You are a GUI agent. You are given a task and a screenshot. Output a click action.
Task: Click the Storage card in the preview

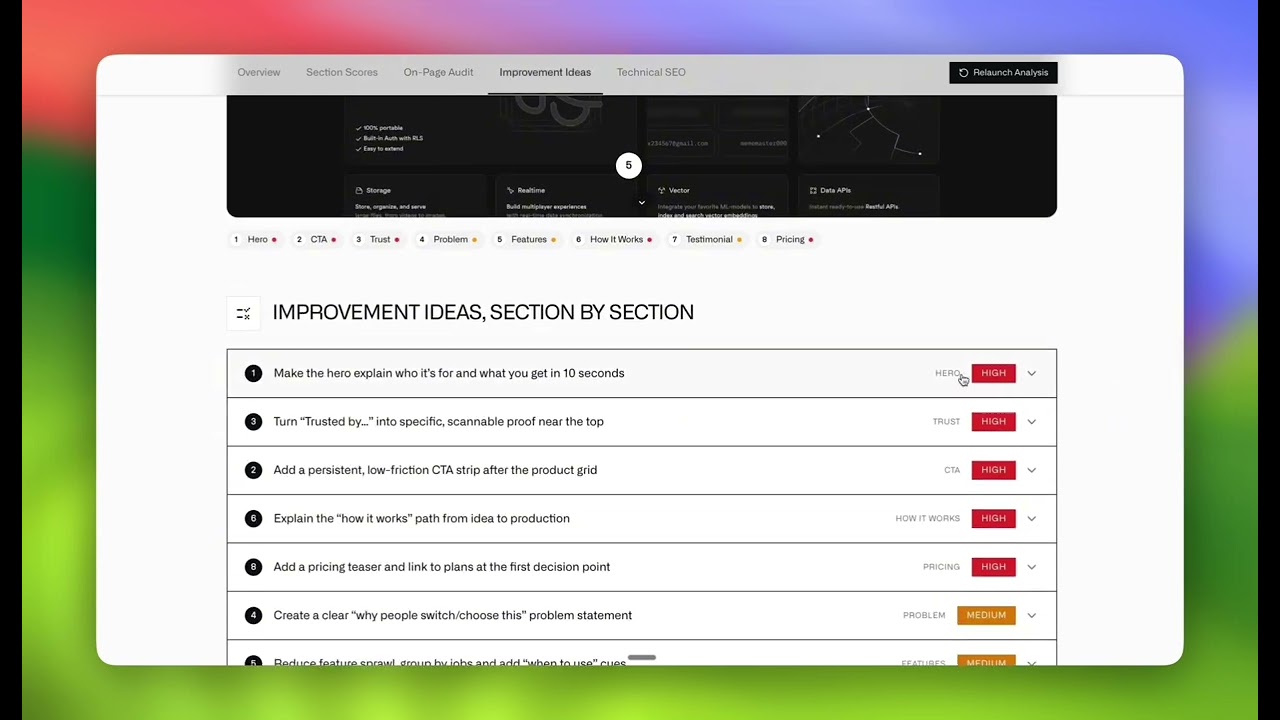pos(415,198)
